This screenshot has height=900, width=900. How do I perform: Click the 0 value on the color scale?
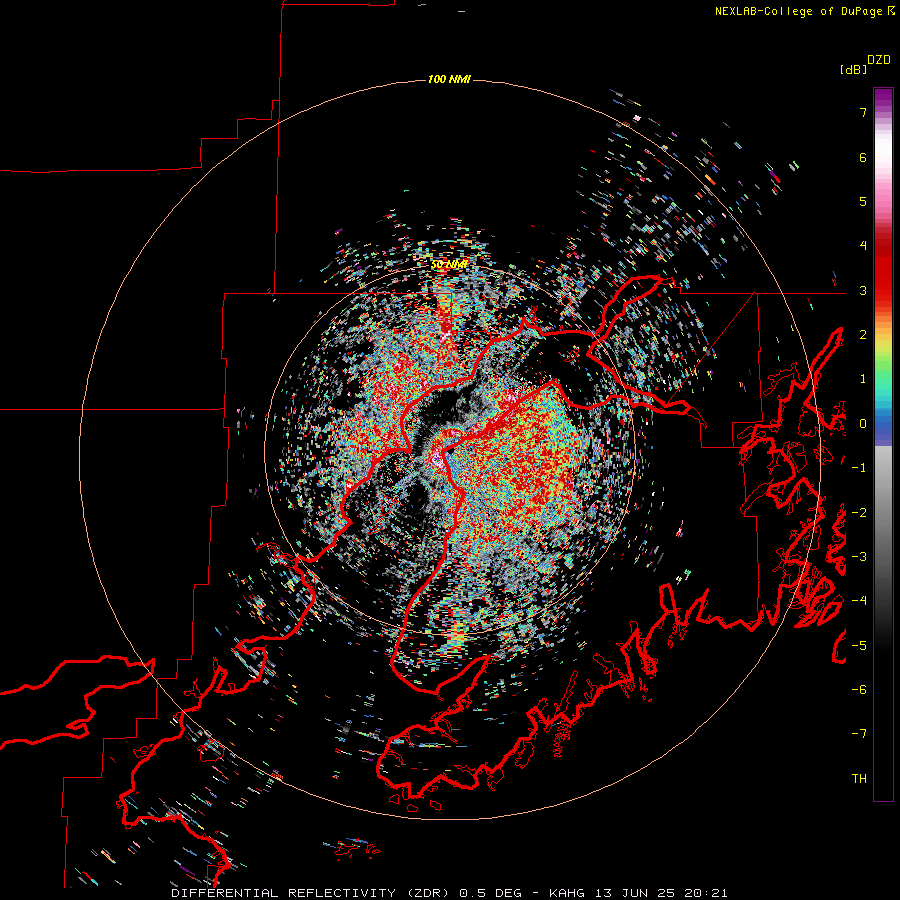tap(863, 424)
